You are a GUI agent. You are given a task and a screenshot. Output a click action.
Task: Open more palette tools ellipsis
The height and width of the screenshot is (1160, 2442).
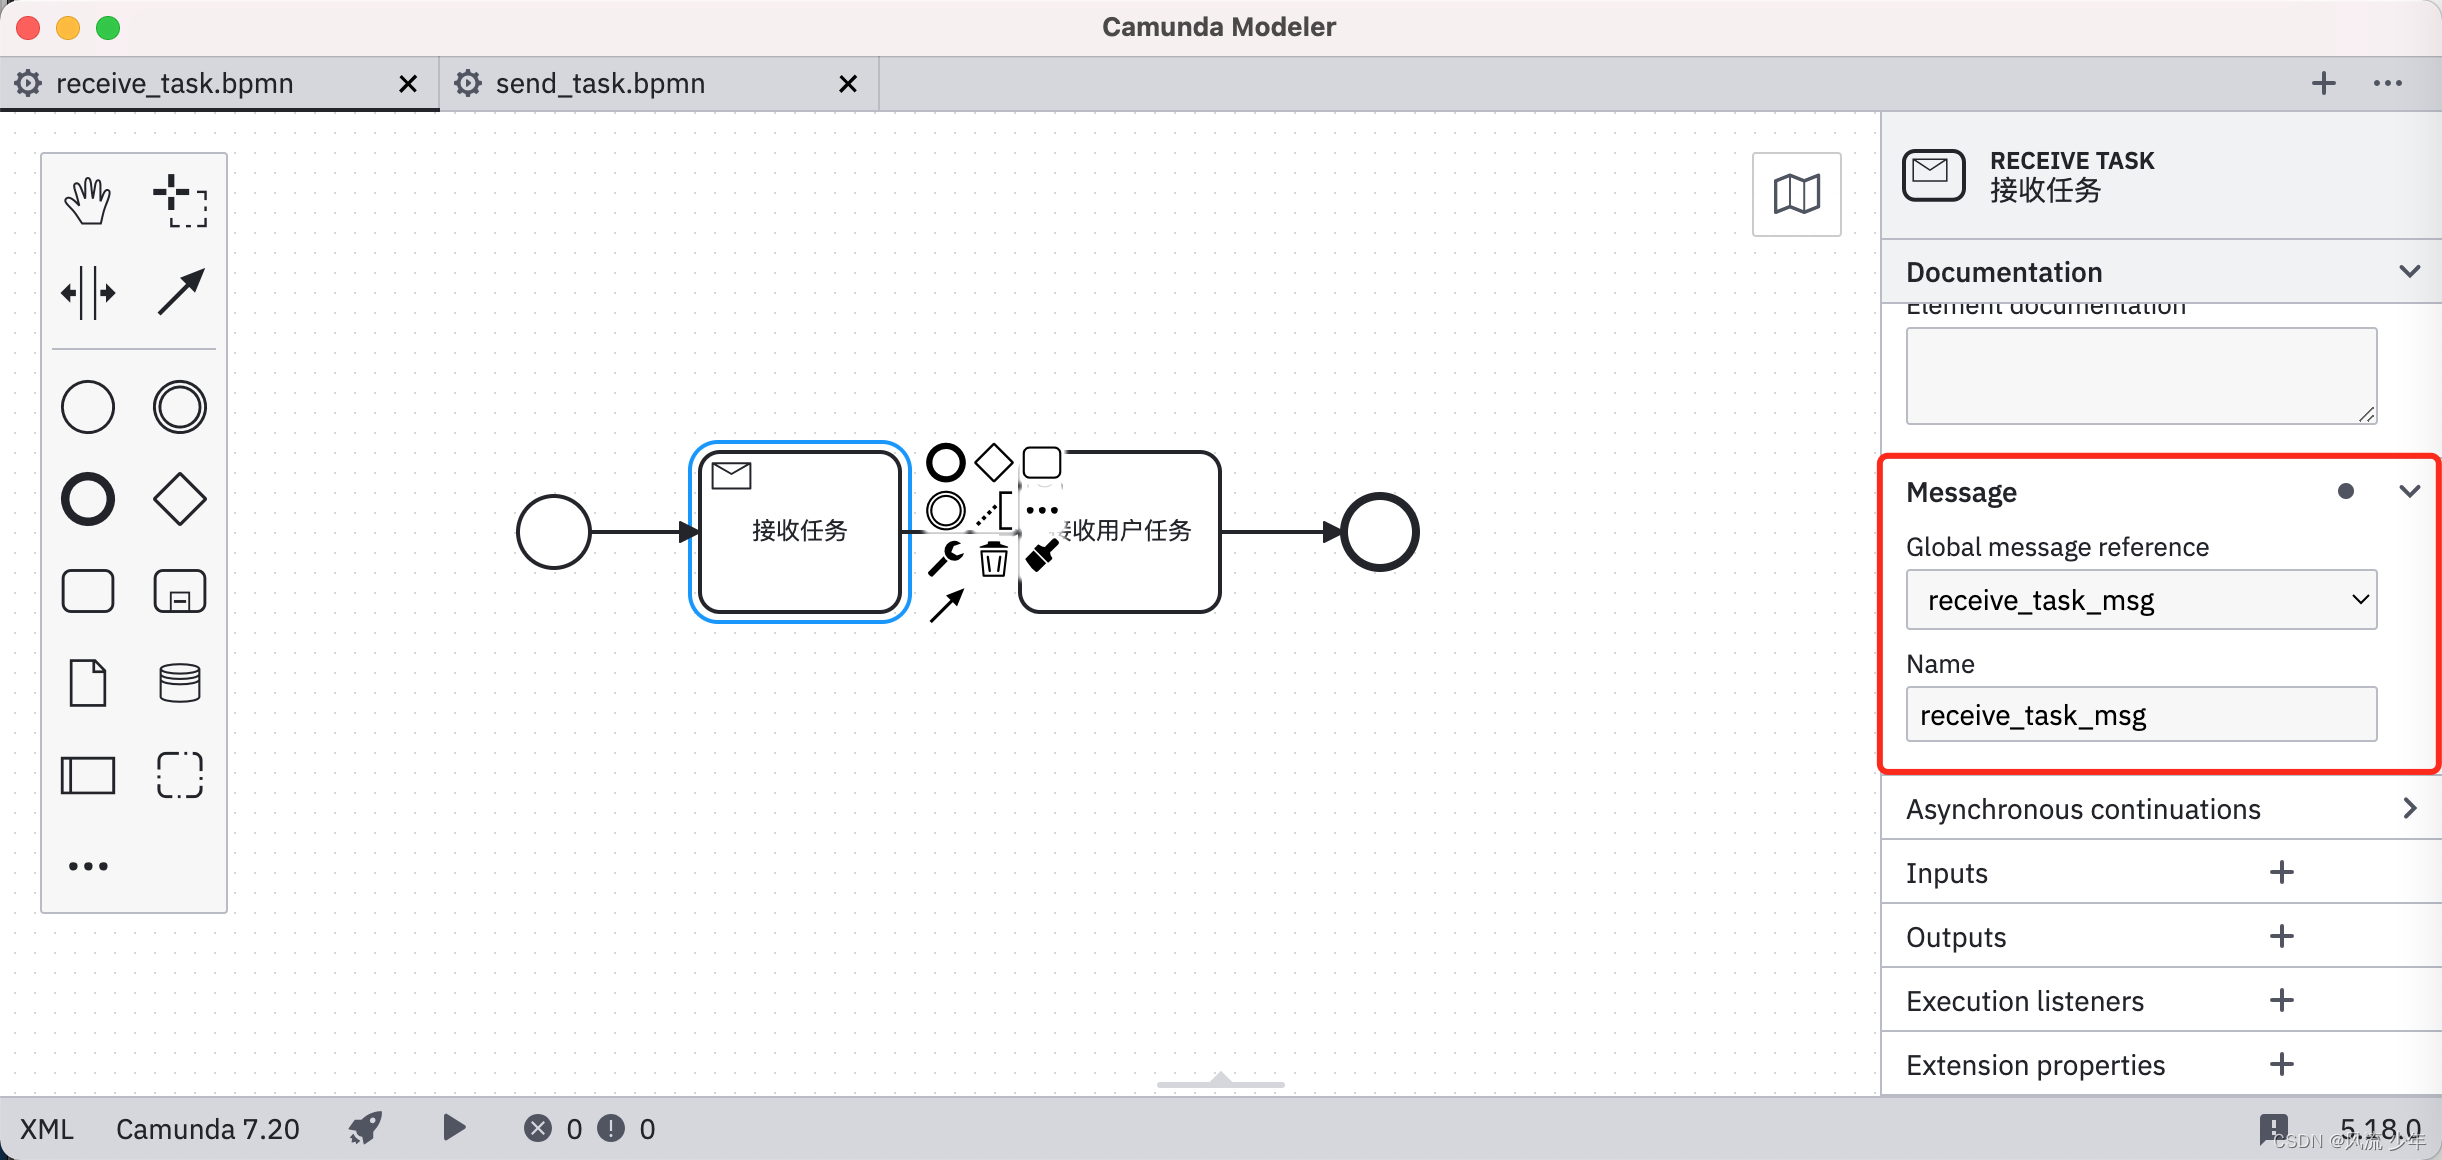pos(88,866)
